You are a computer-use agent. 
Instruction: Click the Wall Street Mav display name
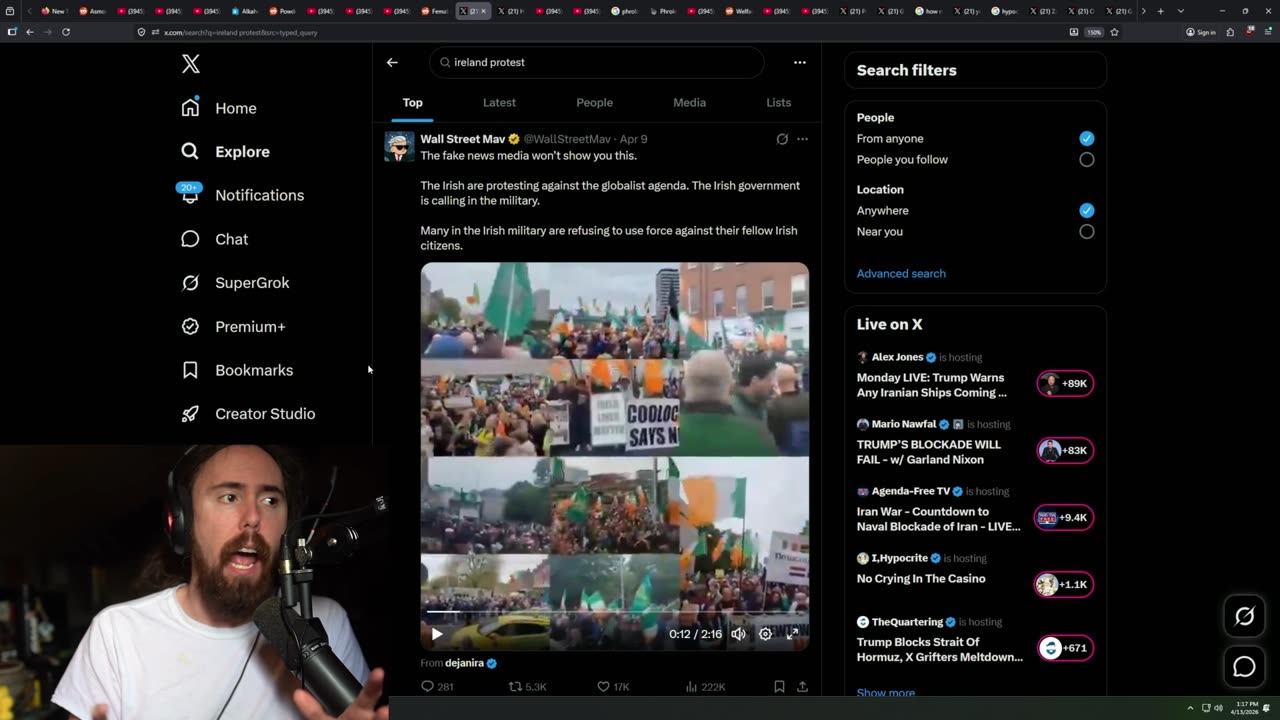pyautogui.click(x=463, y=139)
